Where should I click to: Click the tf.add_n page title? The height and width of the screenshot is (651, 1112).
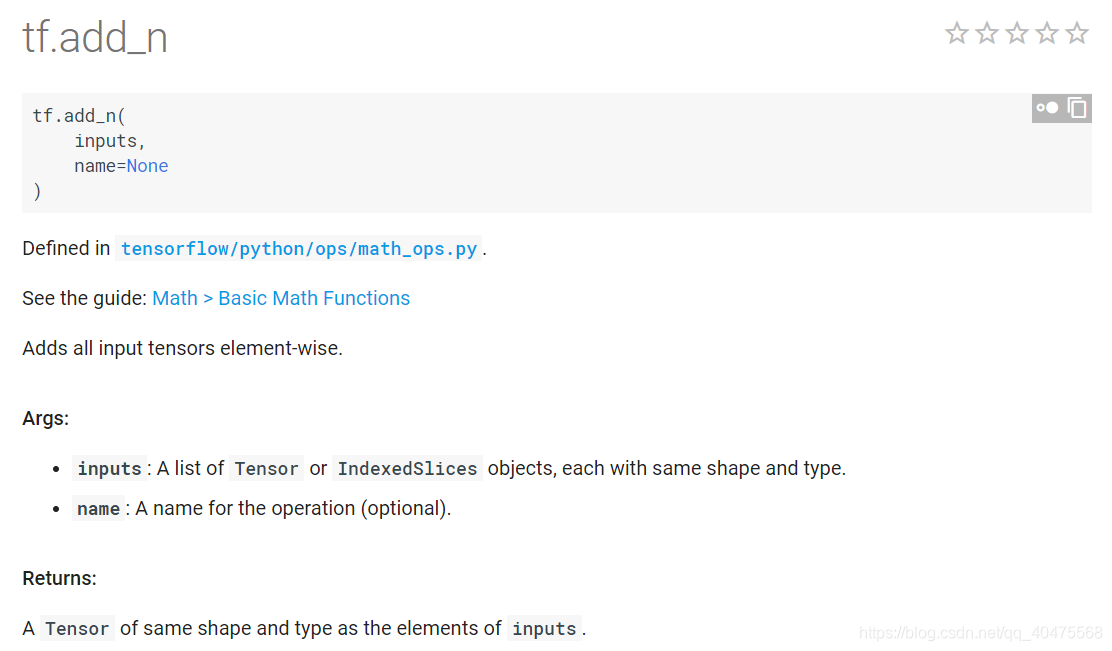point(95,37)
